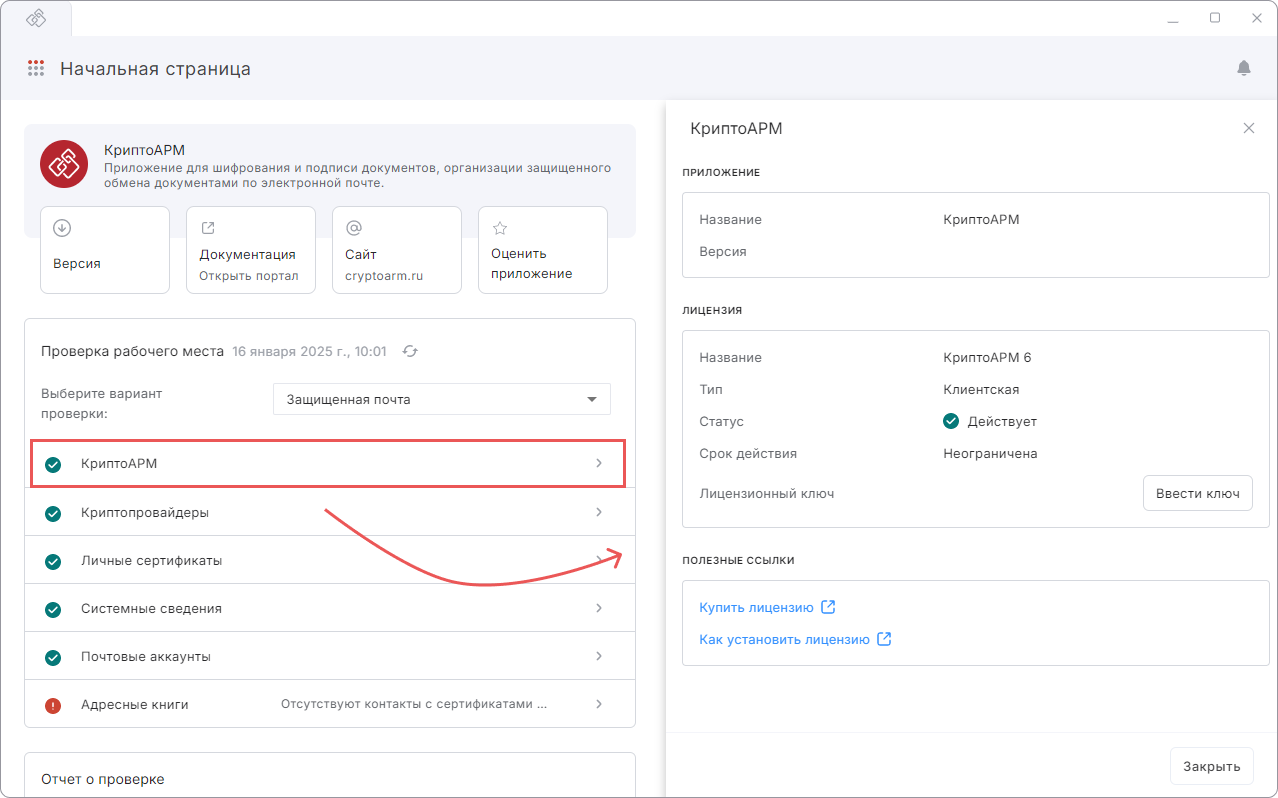Open the Документация portal card
This screenshot has width=1278, height=798.
click(x=251, y=250)
